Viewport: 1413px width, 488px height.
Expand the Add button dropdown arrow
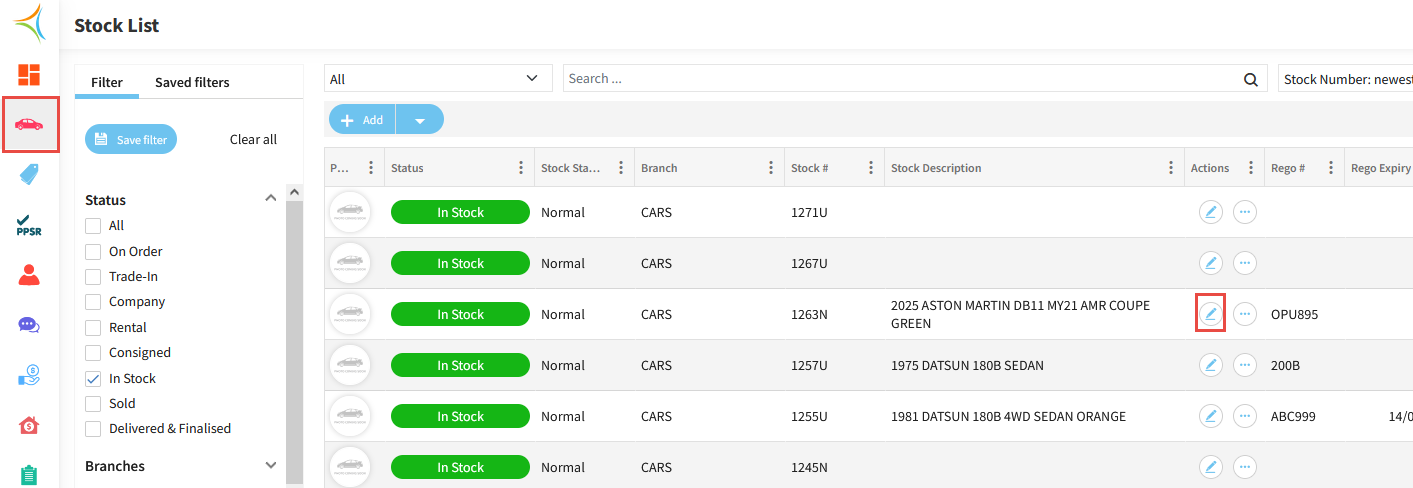419,120
